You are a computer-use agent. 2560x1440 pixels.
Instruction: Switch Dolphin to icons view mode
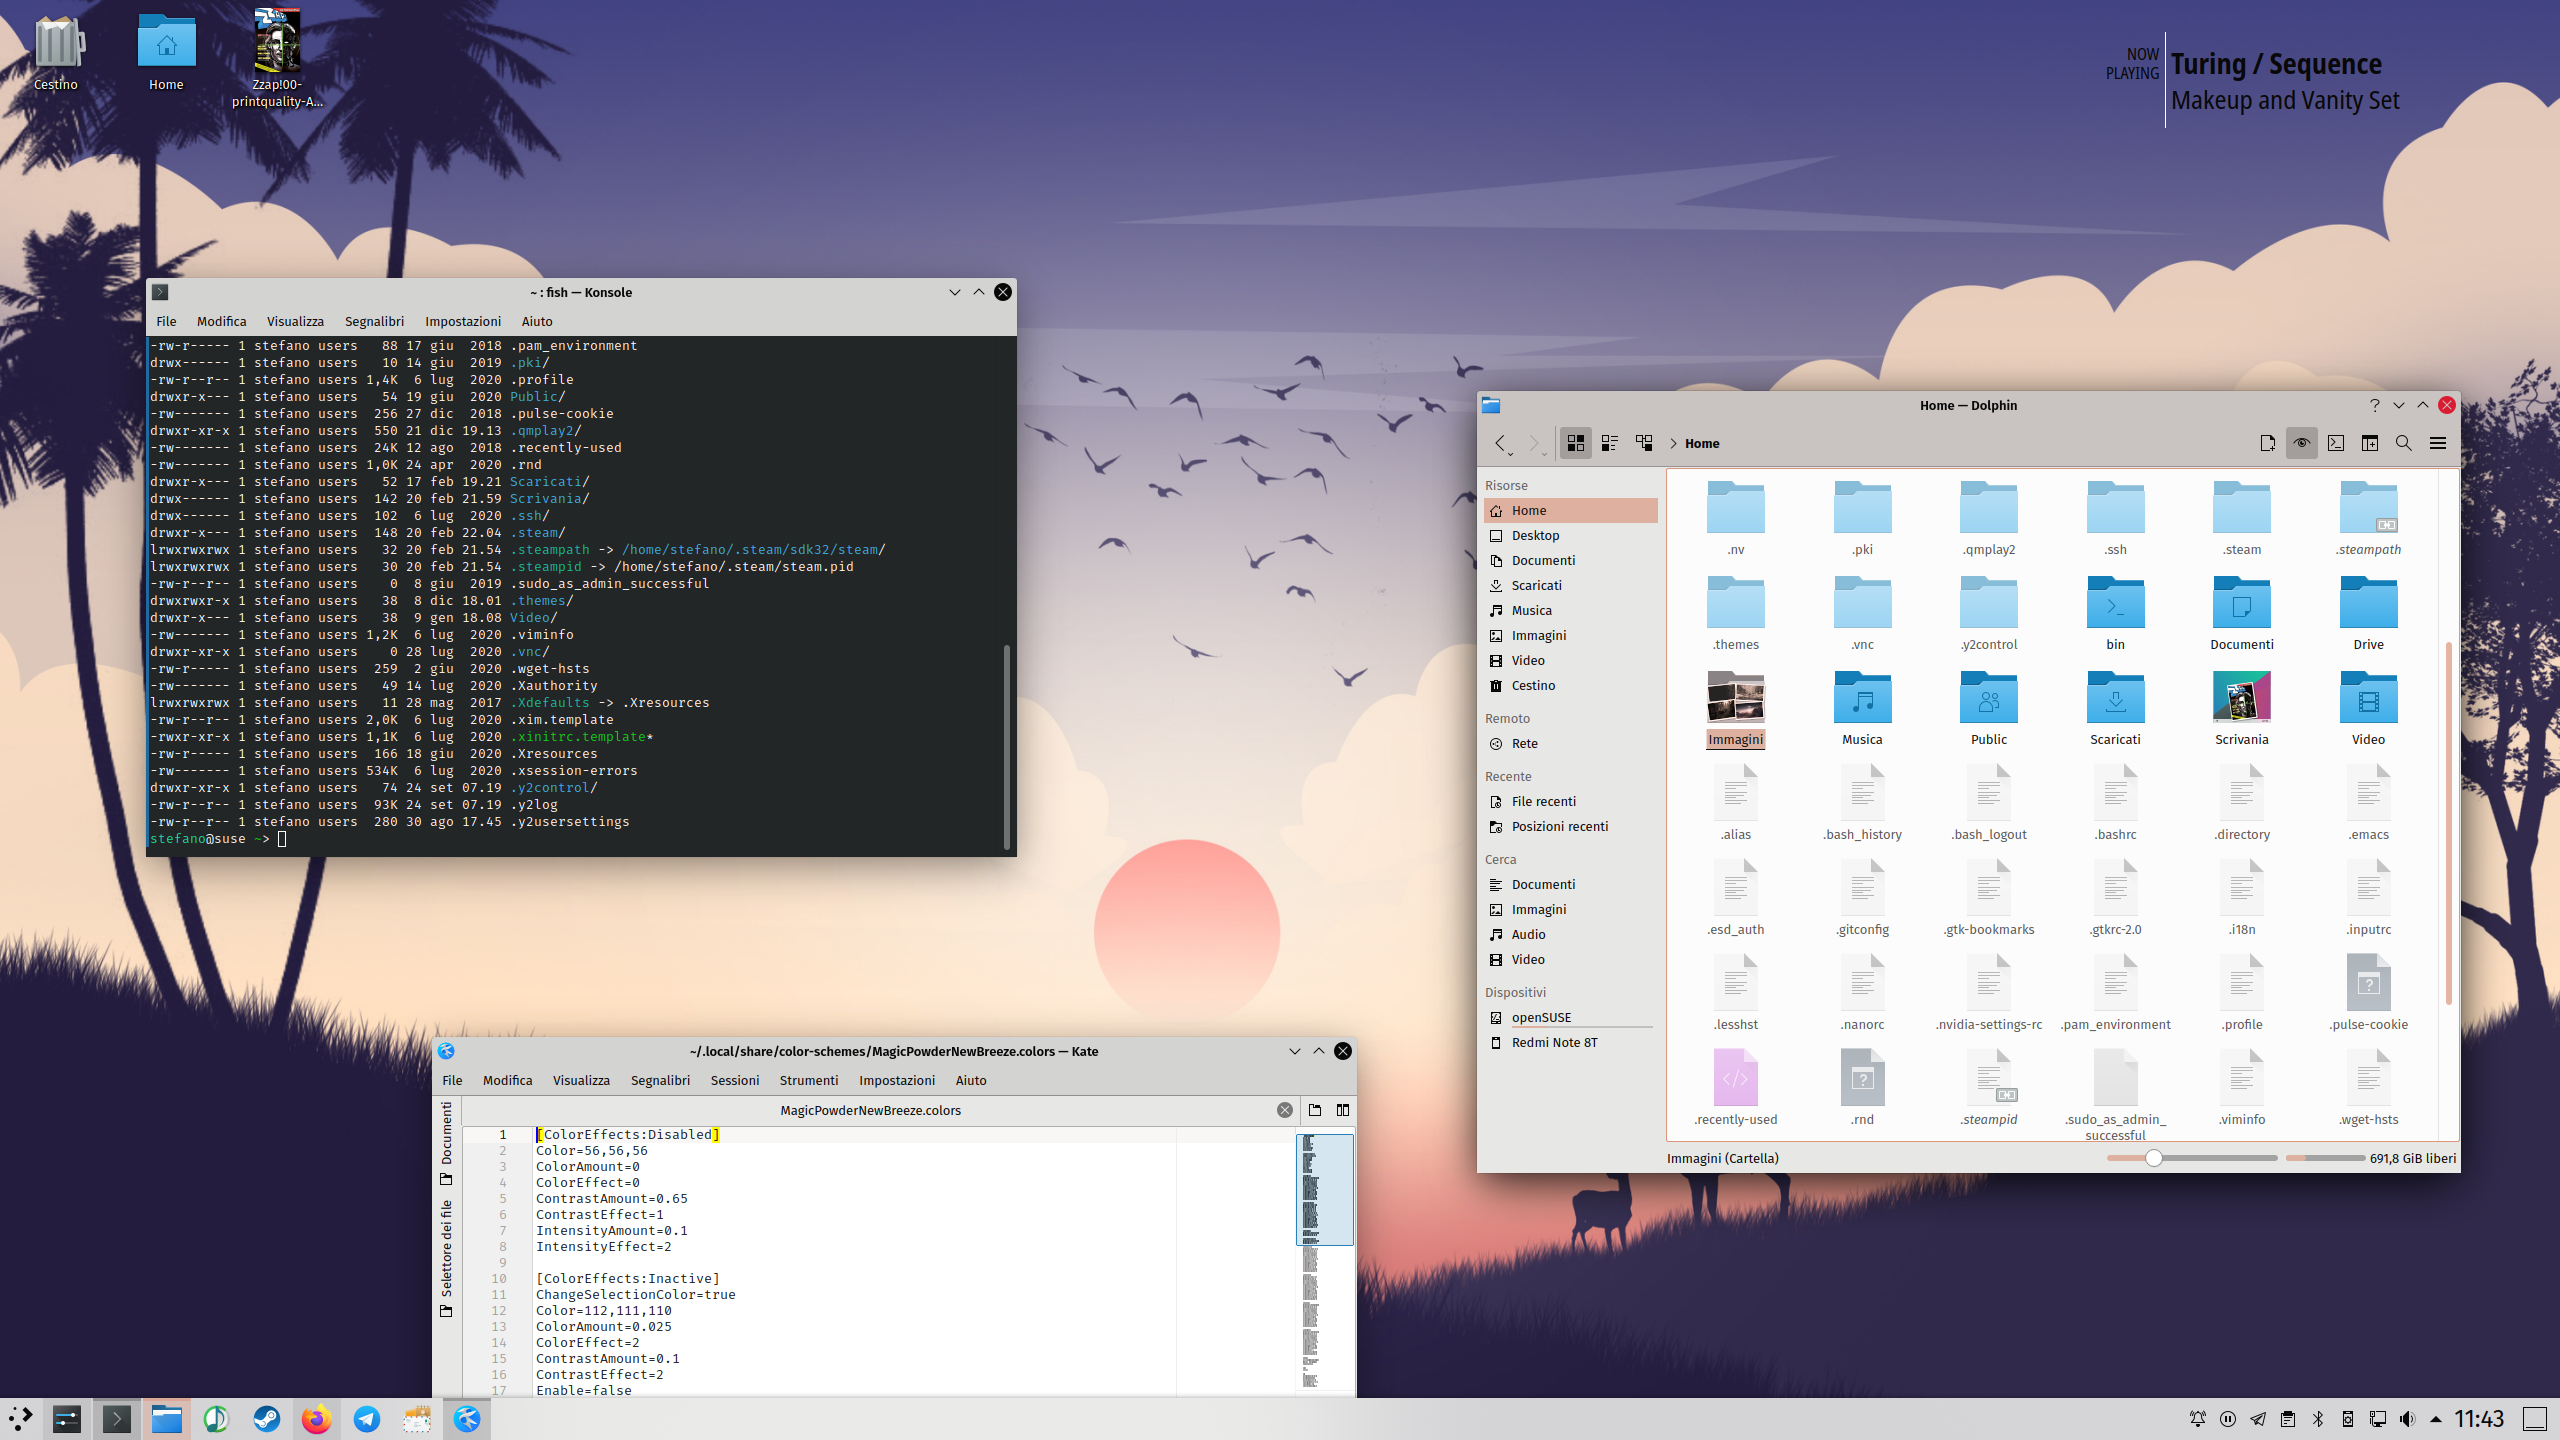click(x=1575, y=443)
